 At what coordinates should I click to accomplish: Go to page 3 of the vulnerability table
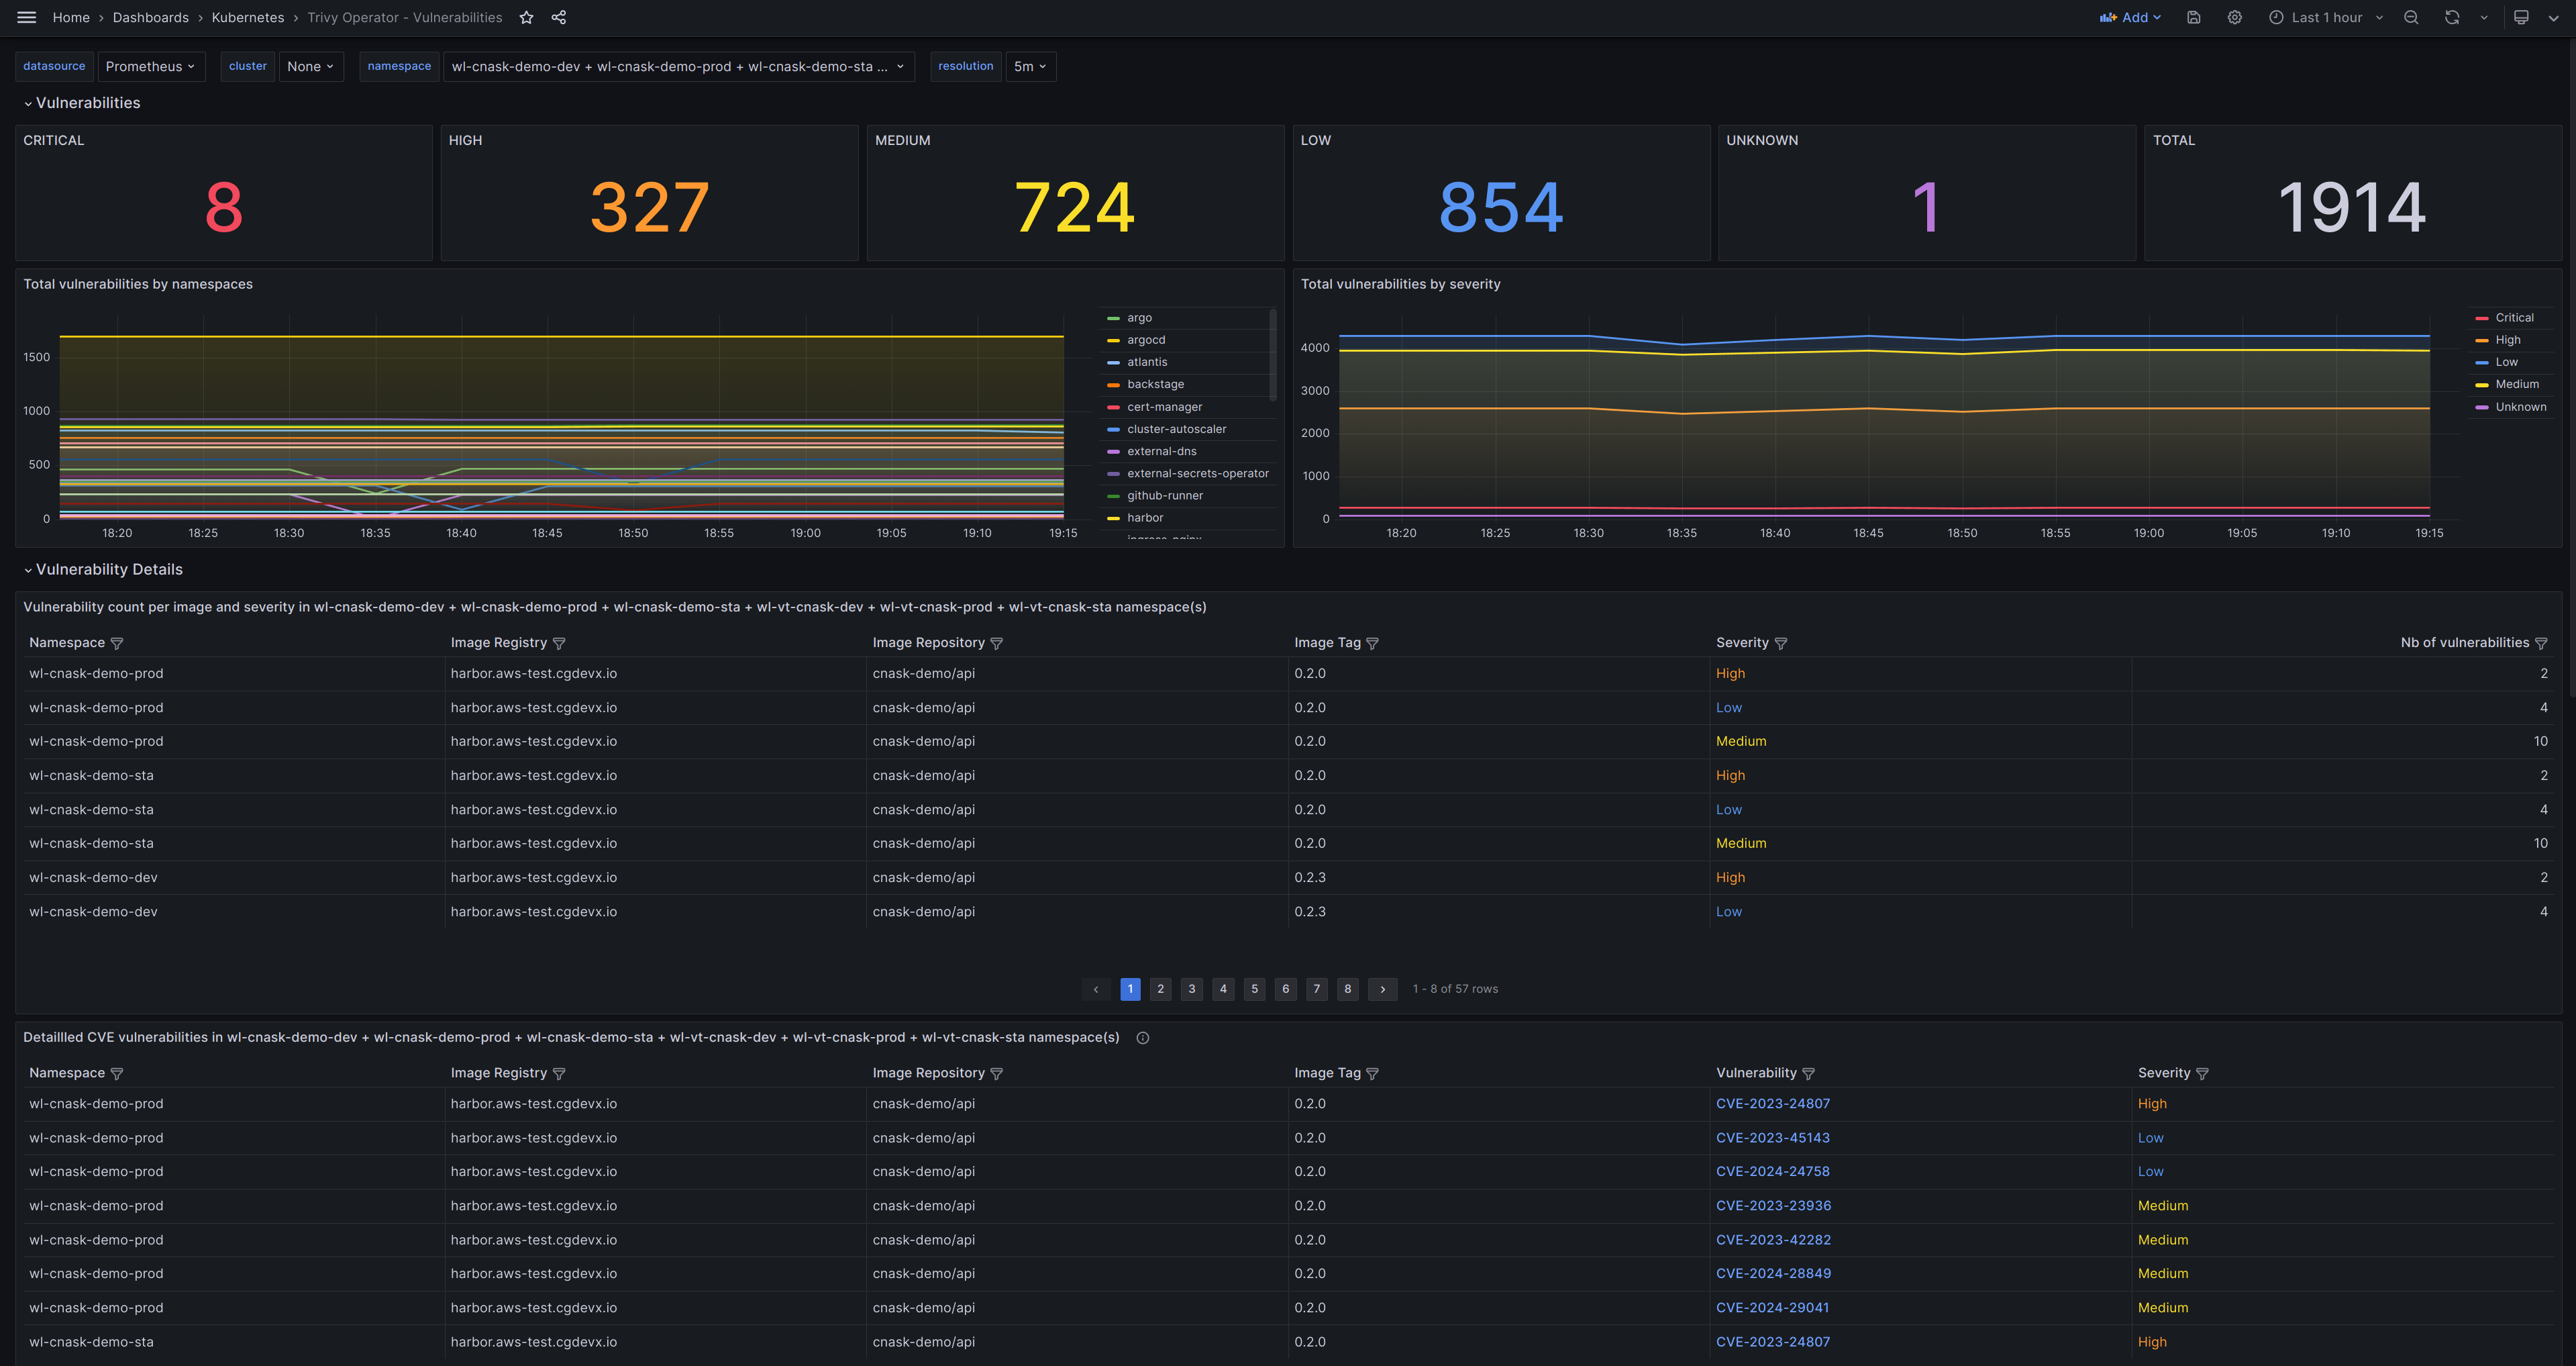tap(1191, 989)
